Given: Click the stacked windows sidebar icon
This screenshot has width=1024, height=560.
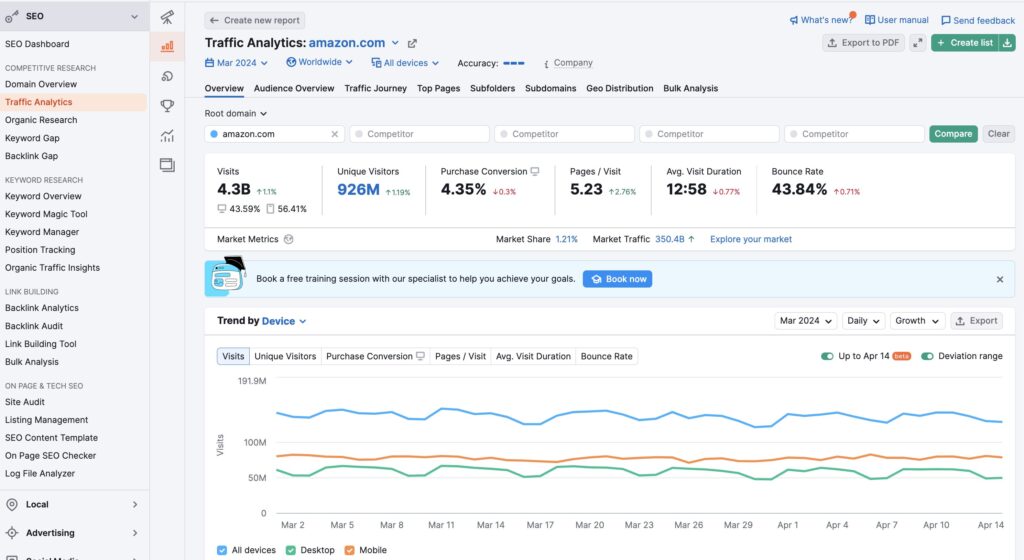Looking at the screenshot, I should [167, 164].
